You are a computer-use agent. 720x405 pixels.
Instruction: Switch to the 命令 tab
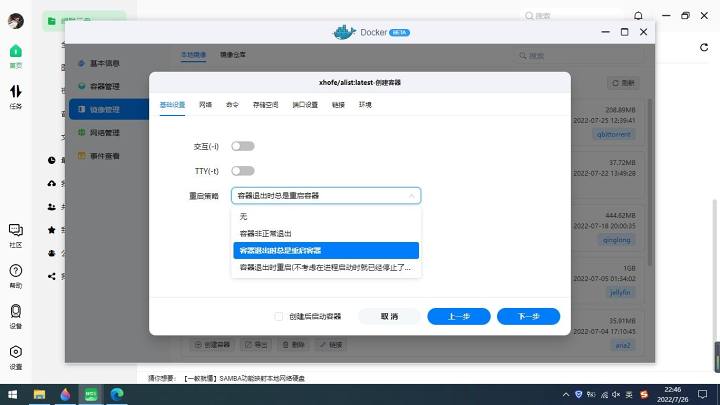(232, 105)
